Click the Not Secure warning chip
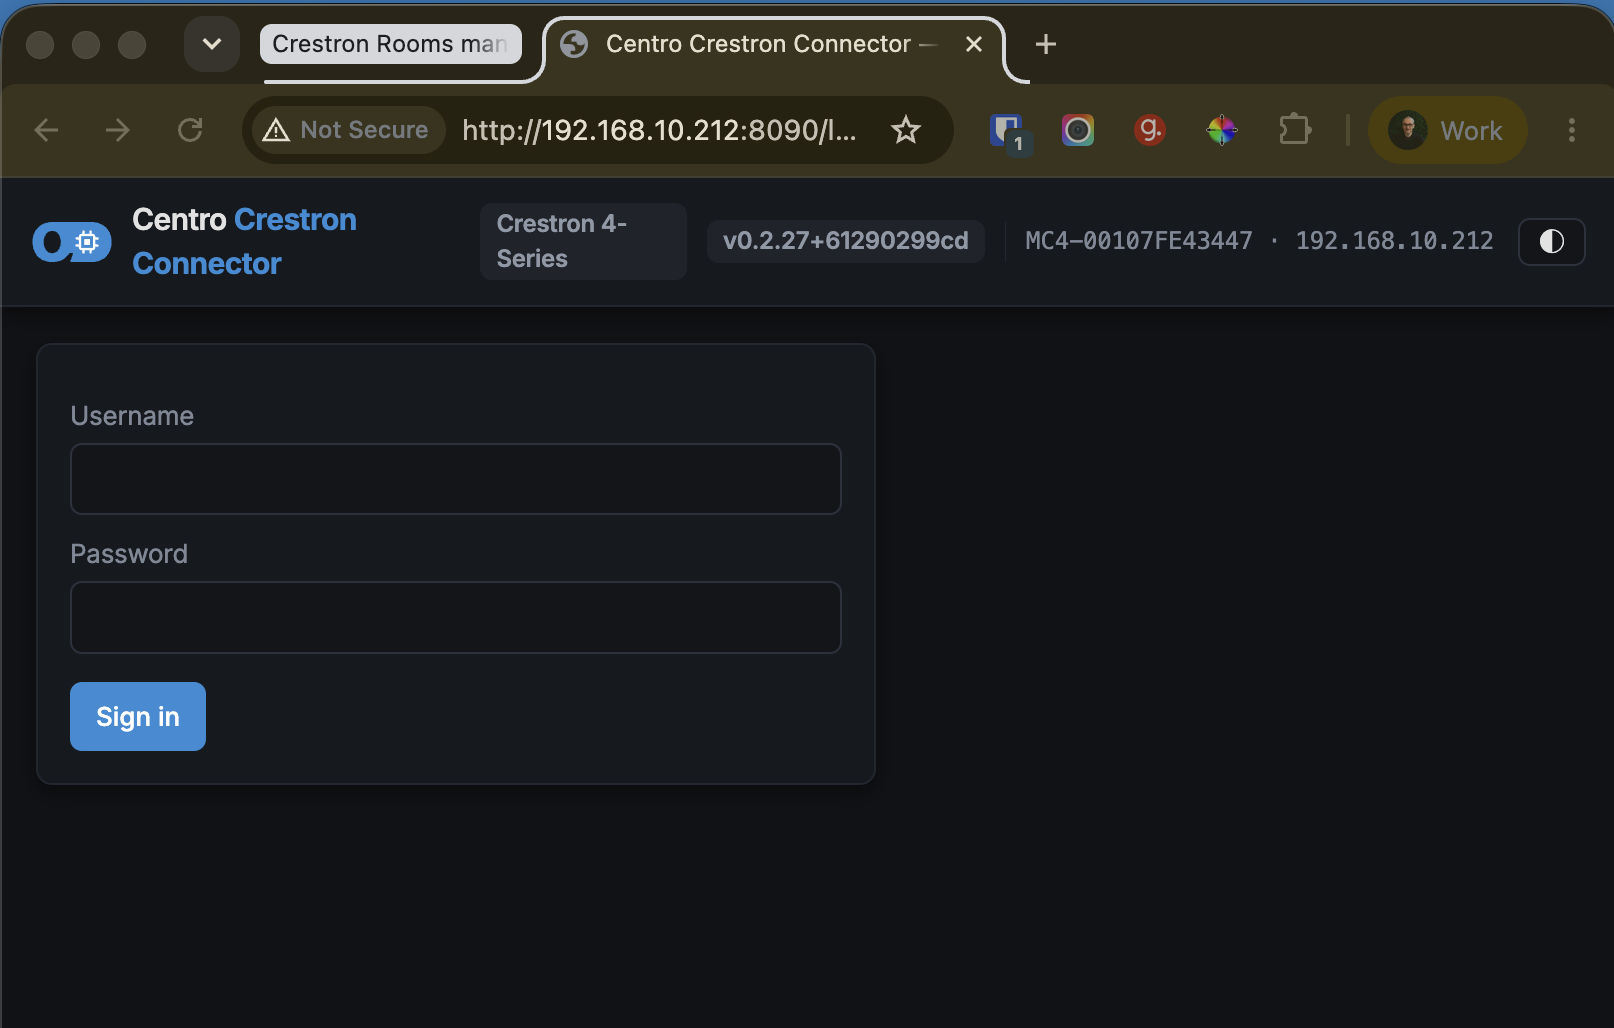 click(x=346, y=130)
